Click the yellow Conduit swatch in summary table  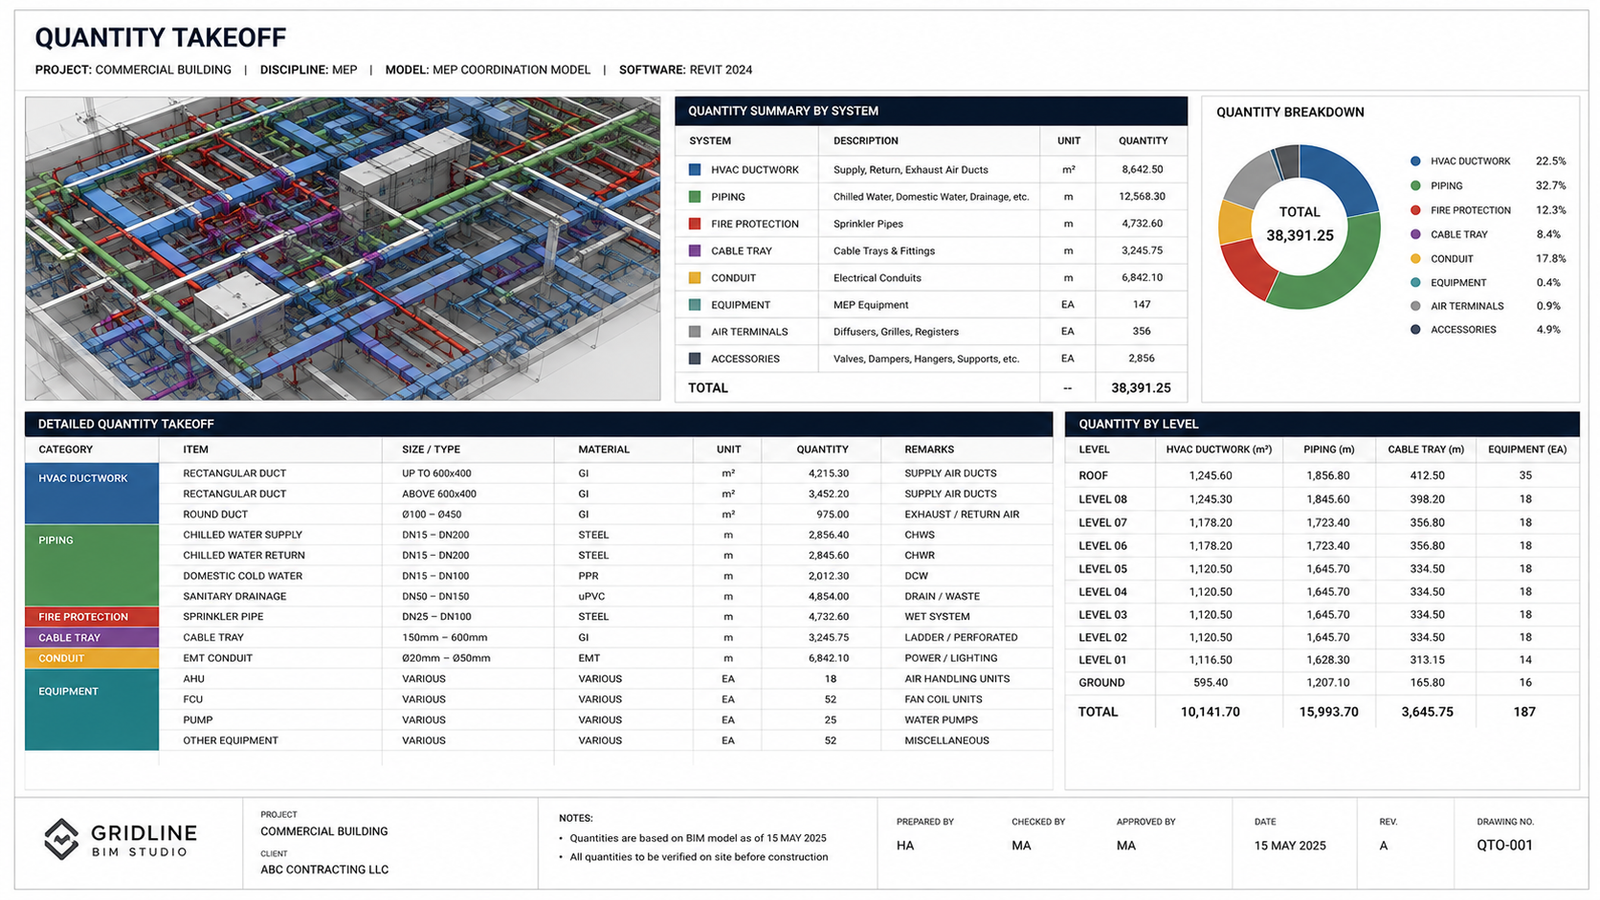(x=695, y=278)
